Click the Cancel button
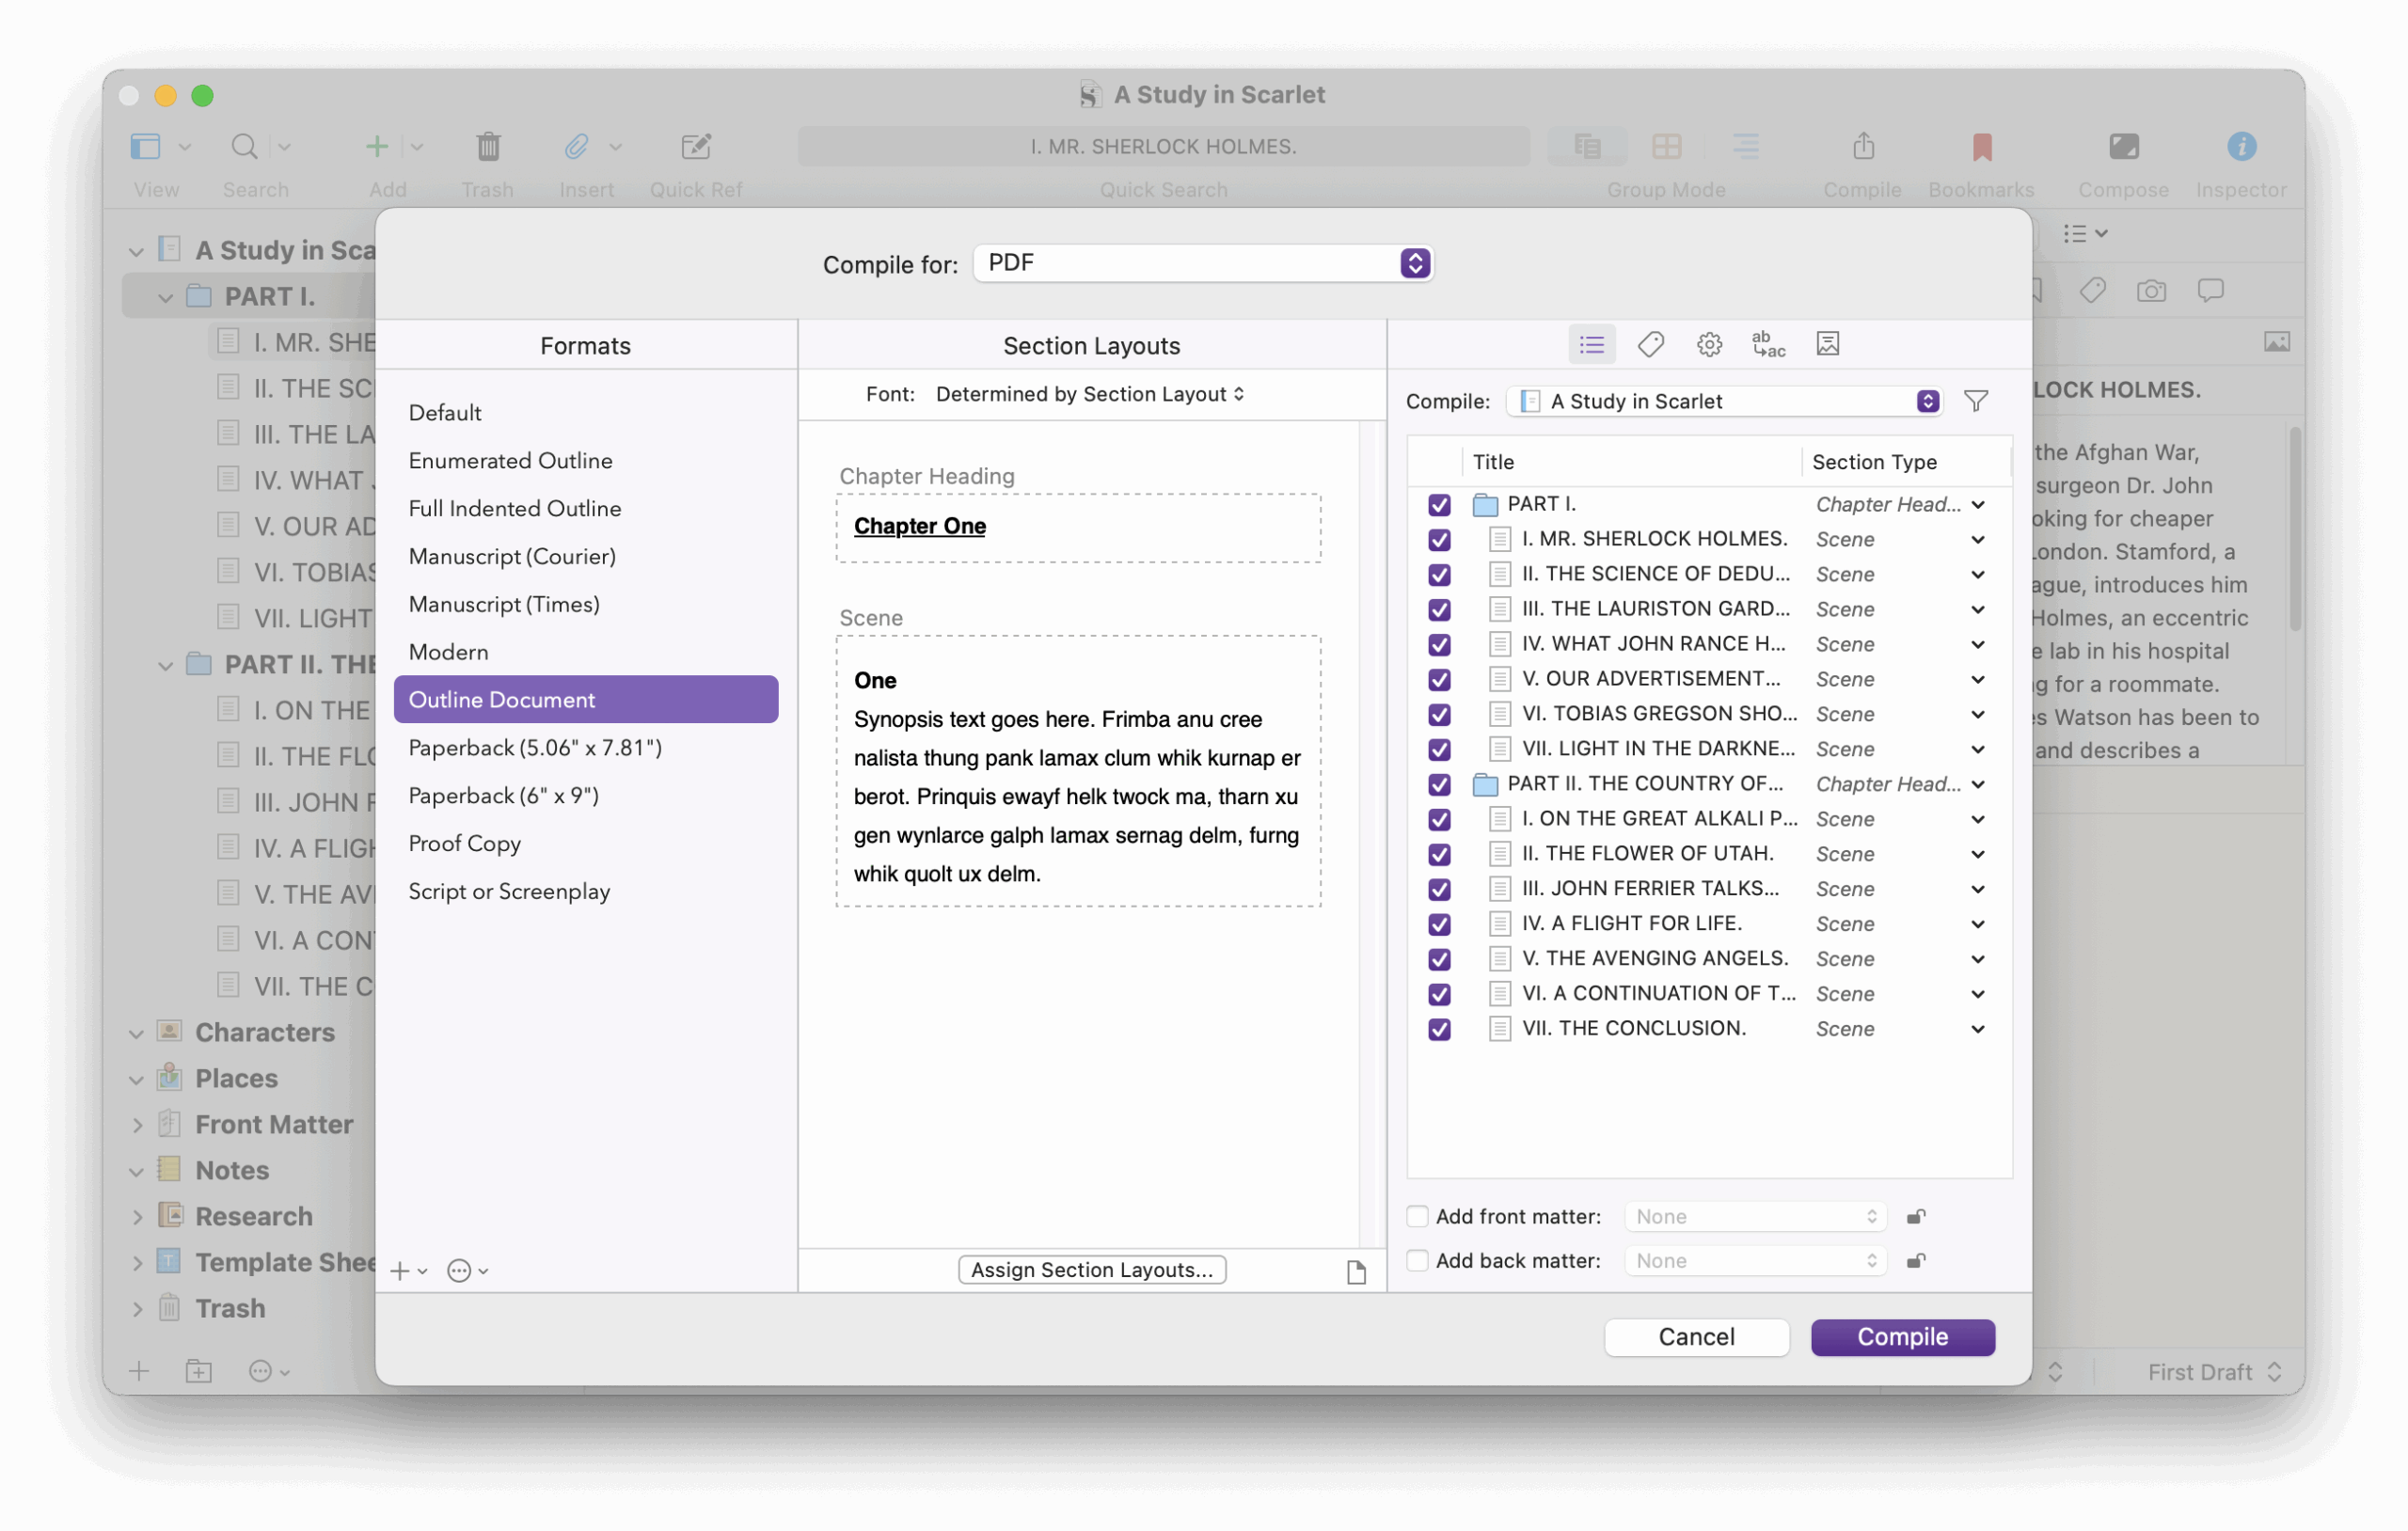 1696,1337
